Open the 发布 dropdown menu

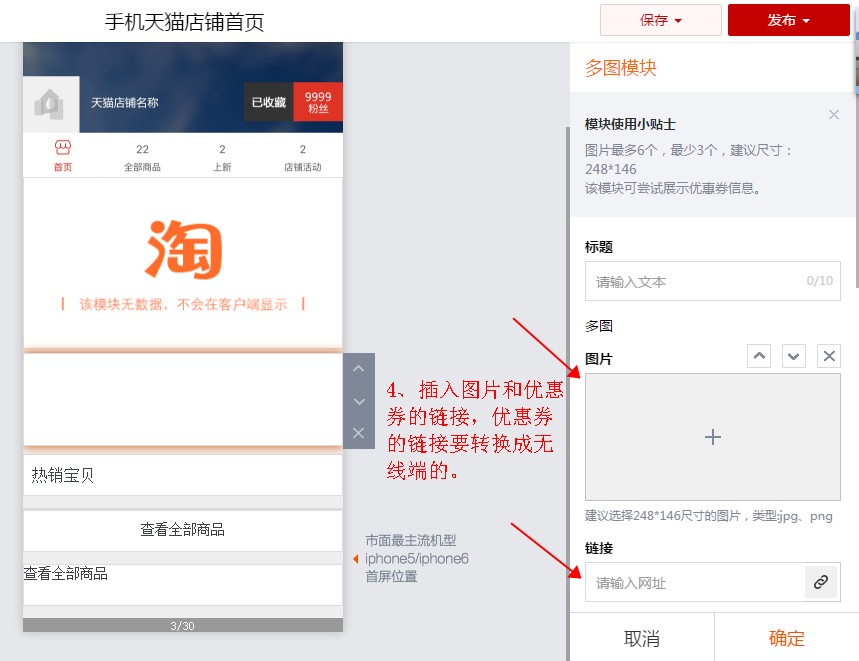(x=788, y=19)
